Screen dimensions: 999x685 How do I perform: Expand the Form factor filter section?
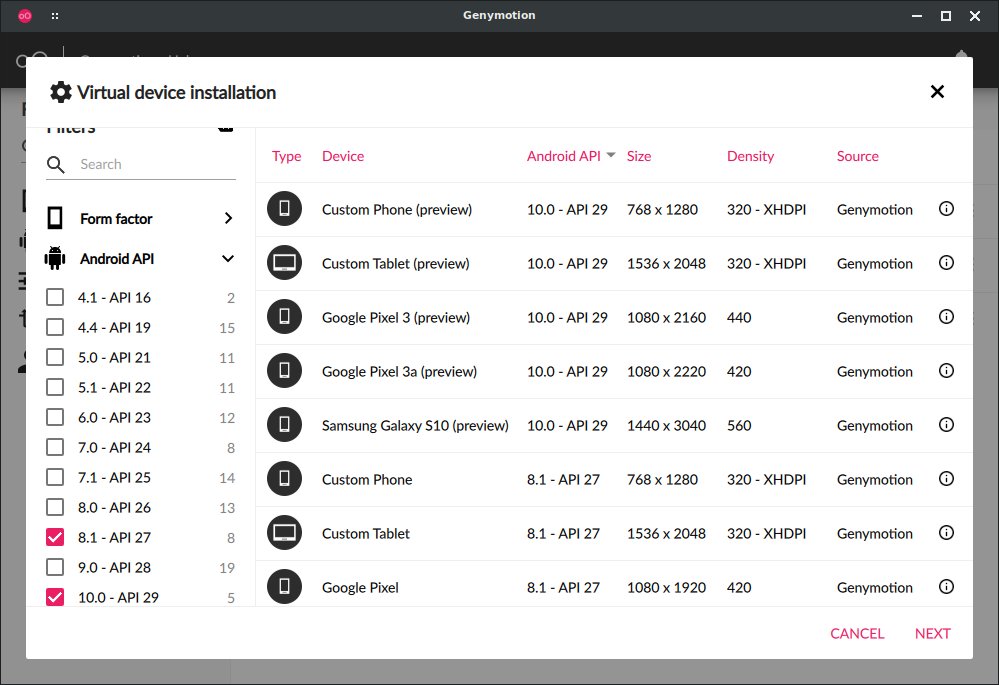pyautogui.click(x=228, y=218)
